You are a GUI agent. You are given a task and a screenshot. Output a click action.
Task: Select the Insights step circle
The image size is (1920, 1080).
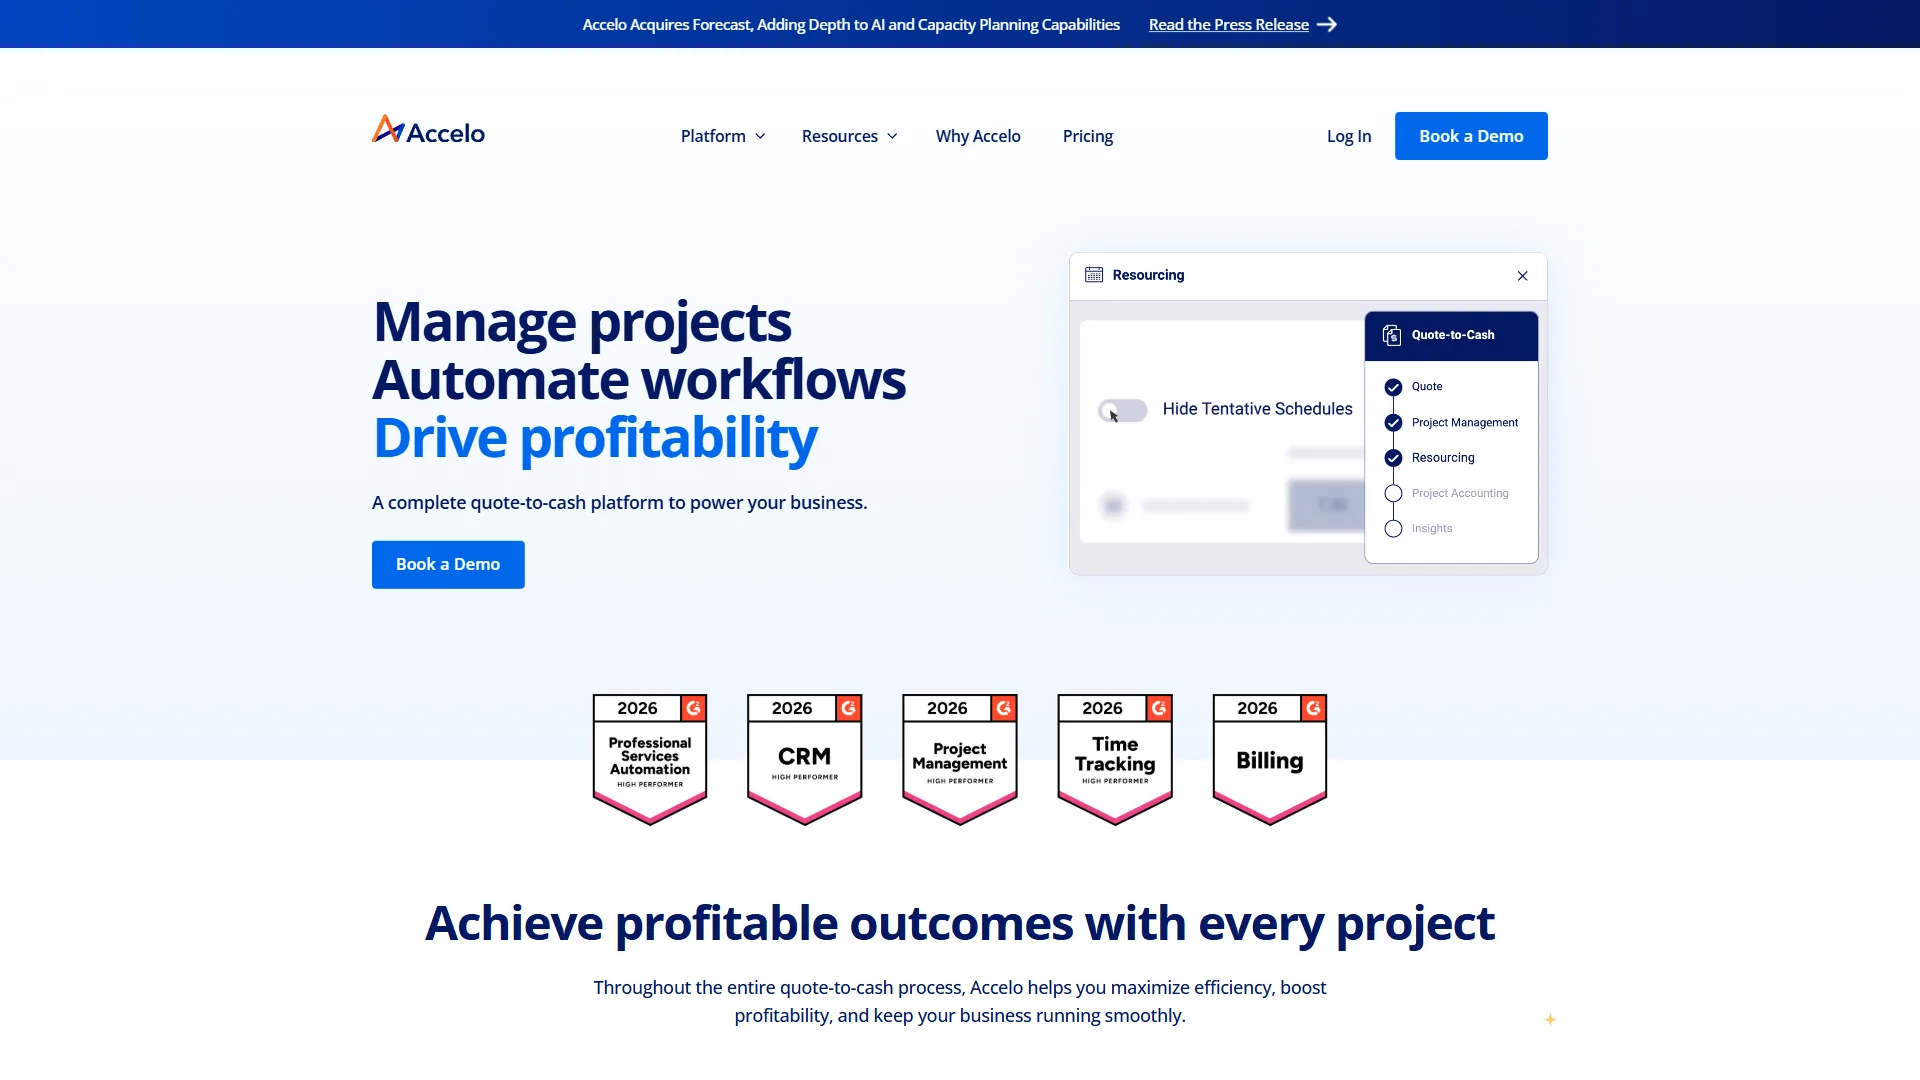point(1393,529)
